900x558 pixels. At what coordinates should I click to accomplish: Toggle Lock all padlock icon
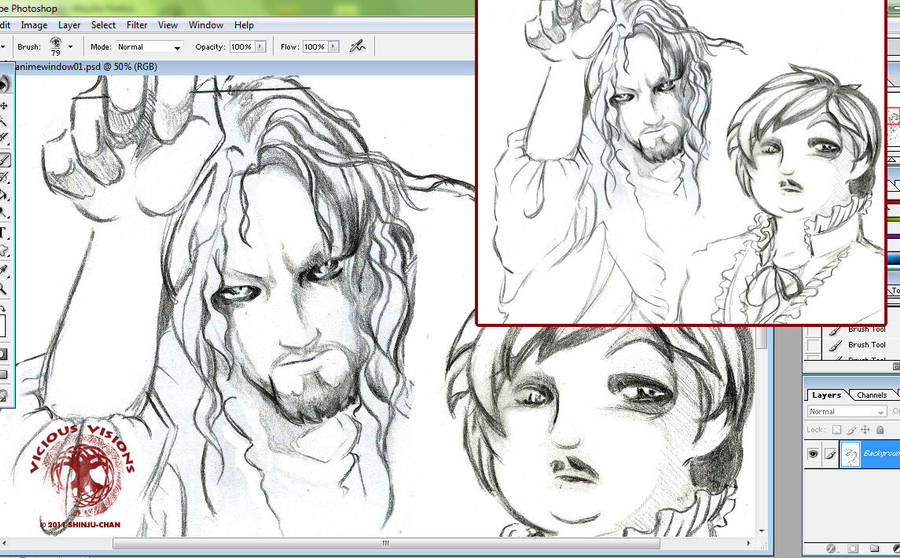[880, 429]
